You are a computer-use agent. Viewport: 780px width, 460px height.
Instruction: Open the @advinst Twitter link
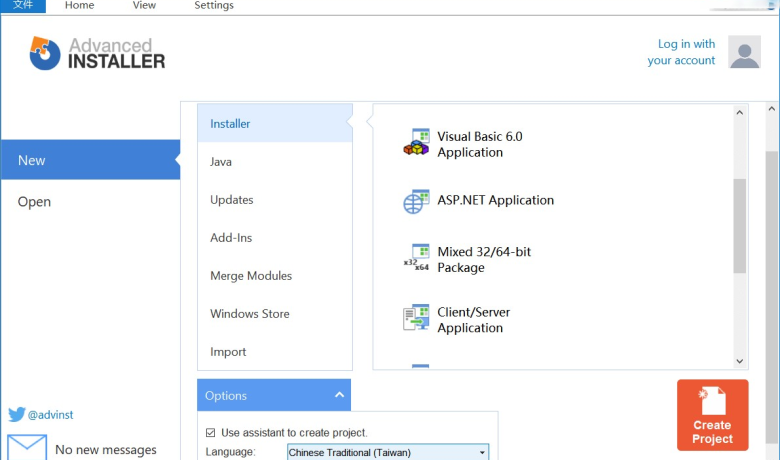point(50,414)
